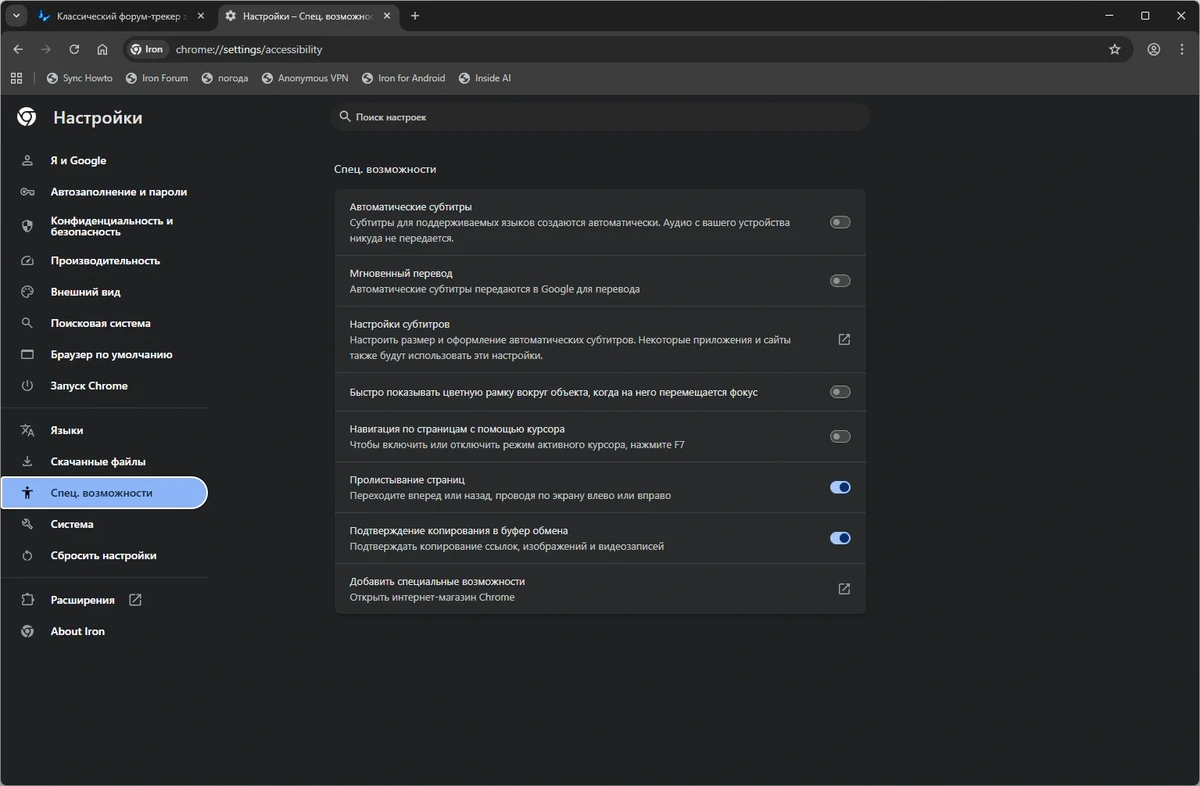Click the Iron site info chip
The width and height of the screenshot is (1200, 786).
coord(147,49)
